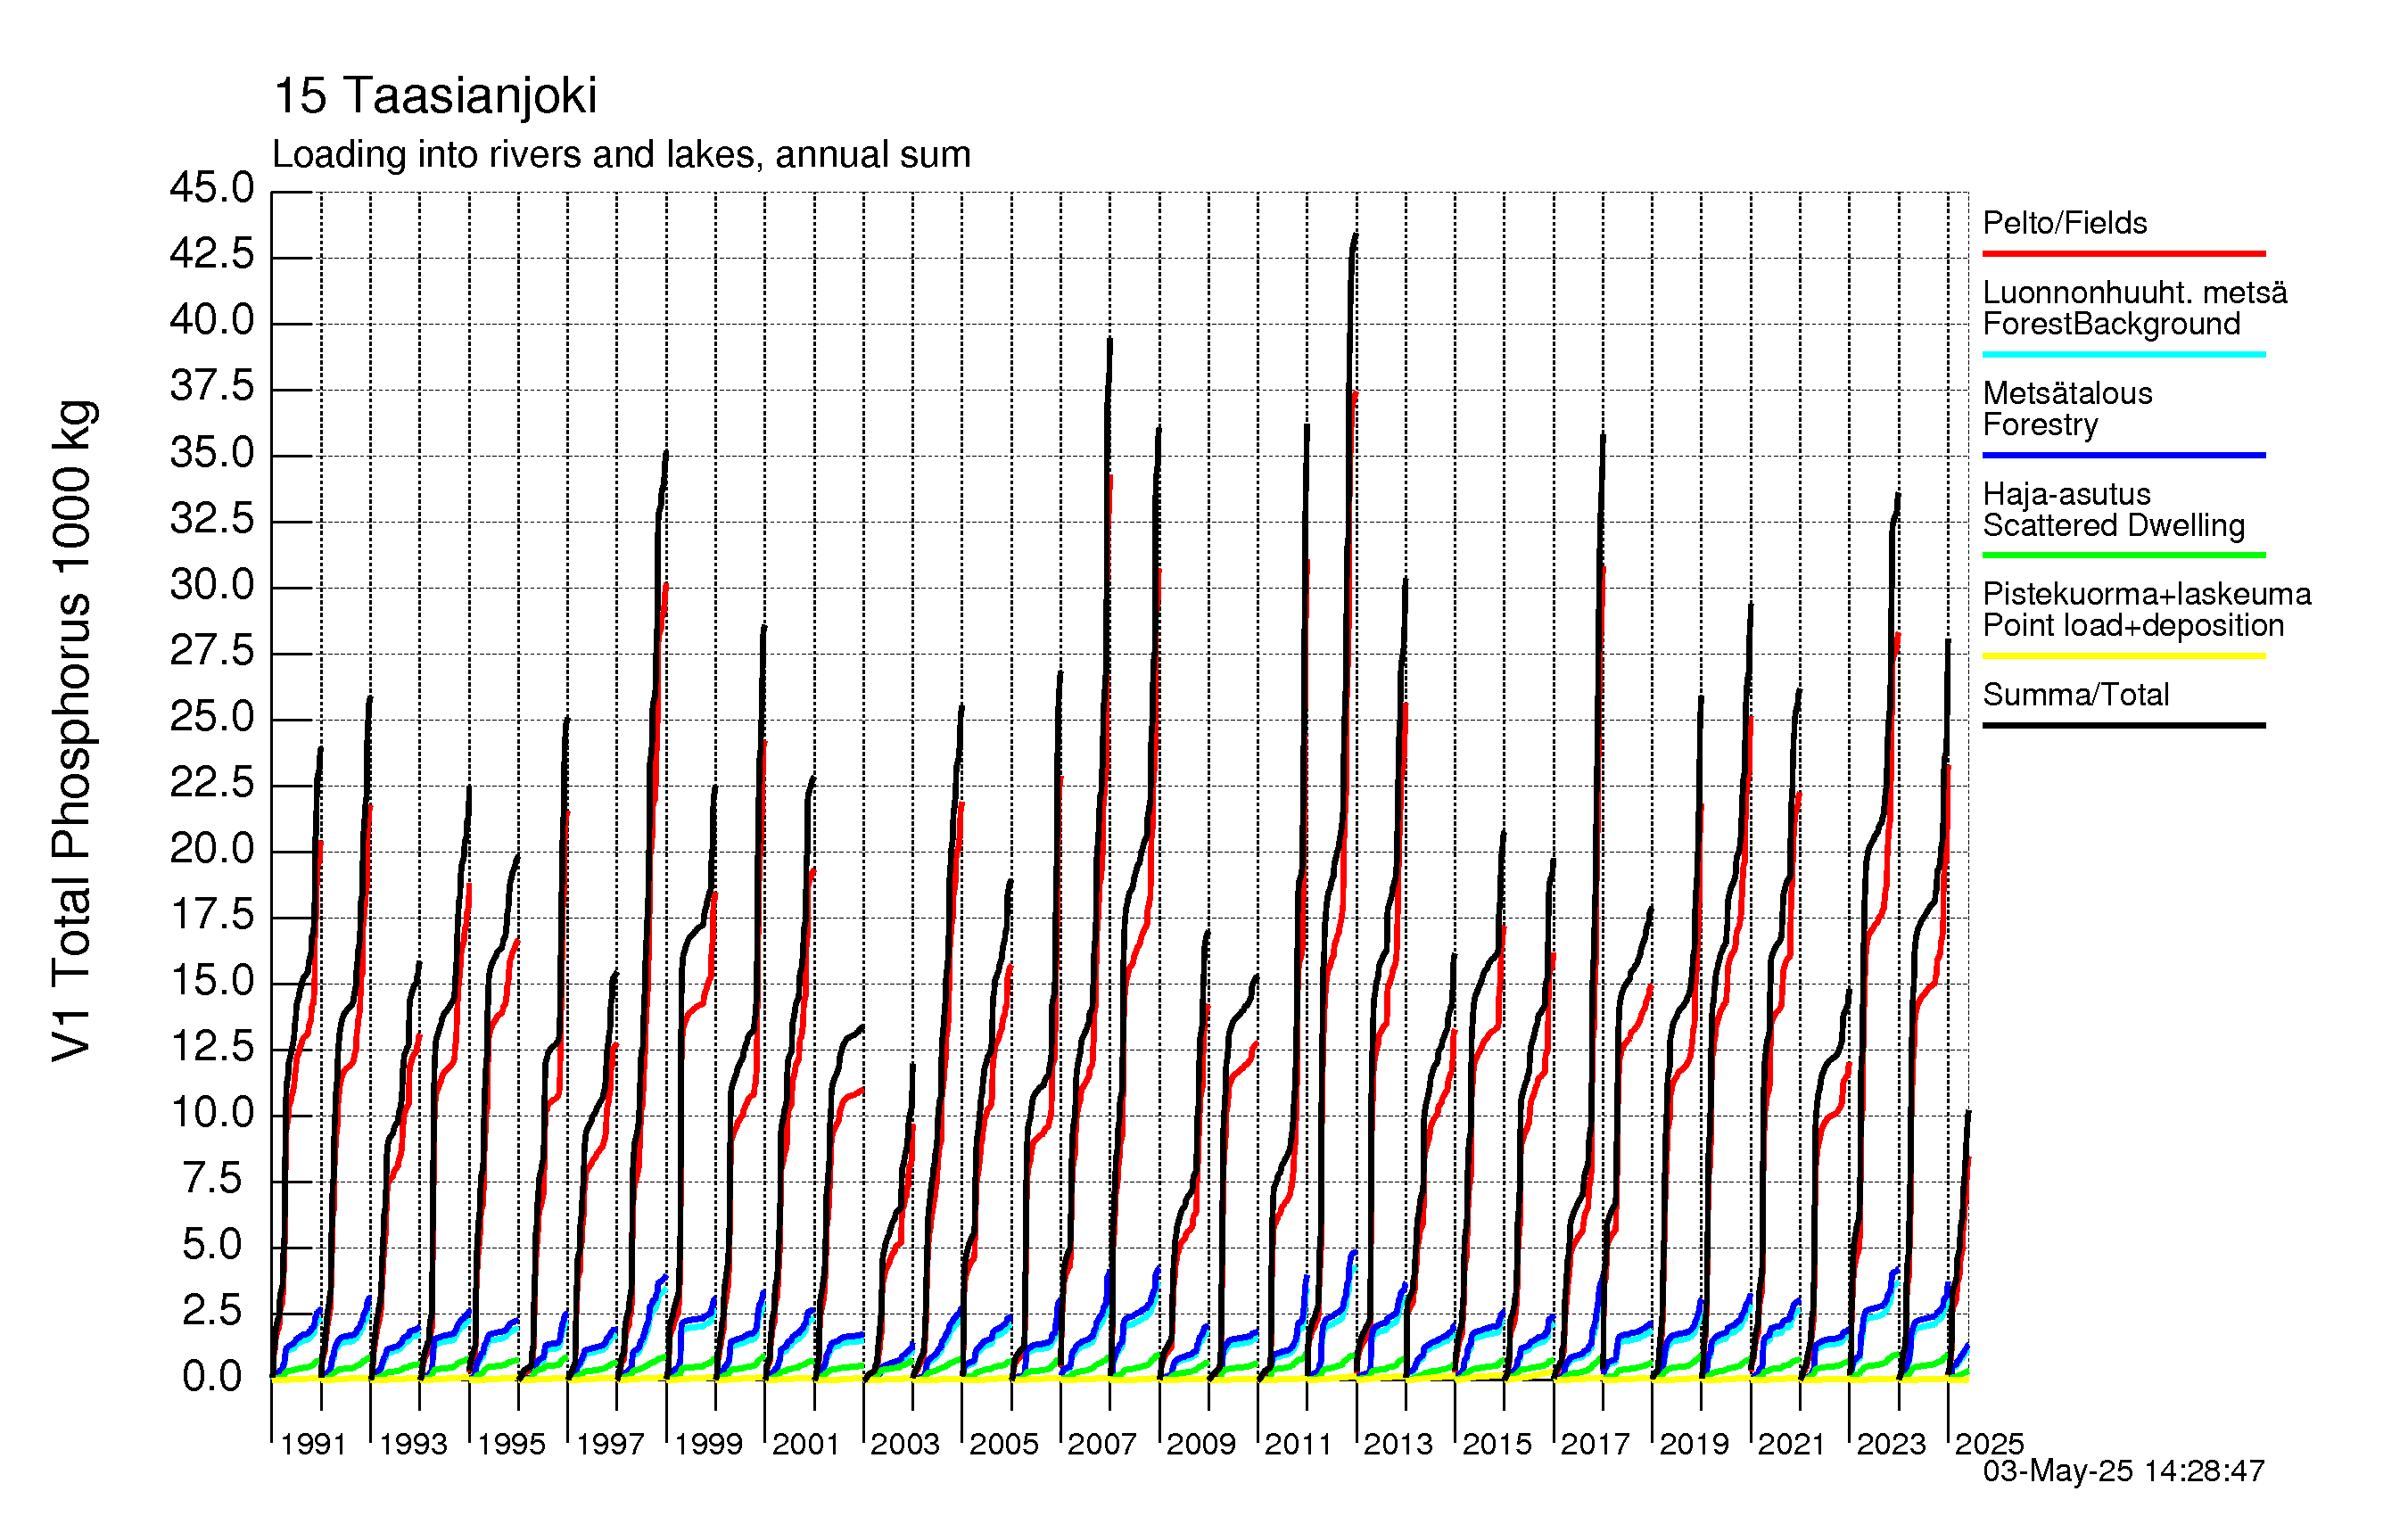
Task: Click the y-axis value 27.5
Action: [212, 651]
